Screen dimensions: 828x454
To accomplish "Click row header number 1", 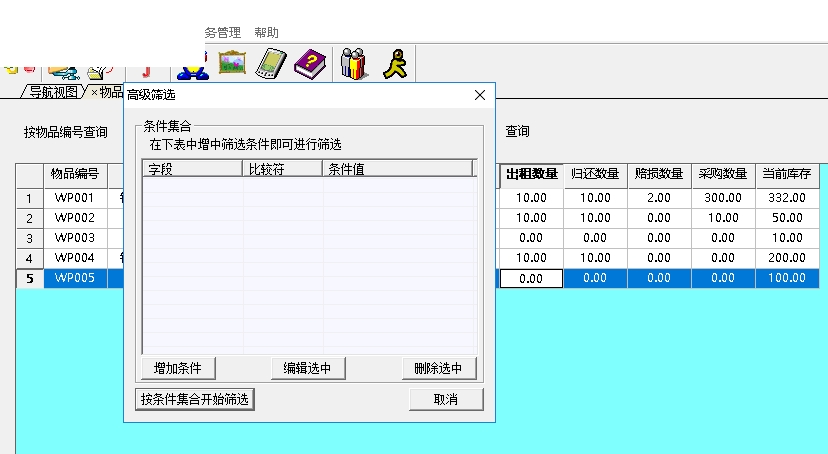I will 30,198.
